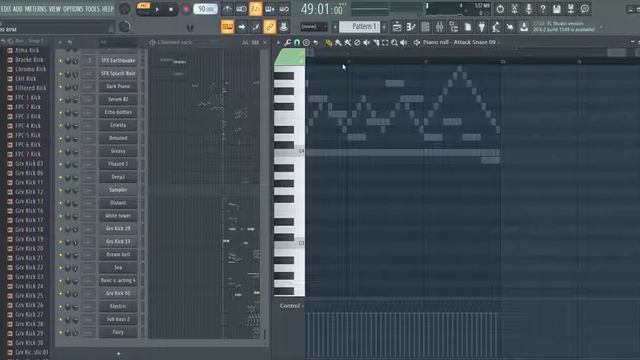The width and height of the screenshot is (640, 360).
Task: Click the add channel plus button
Action: (x=118, y=354)
